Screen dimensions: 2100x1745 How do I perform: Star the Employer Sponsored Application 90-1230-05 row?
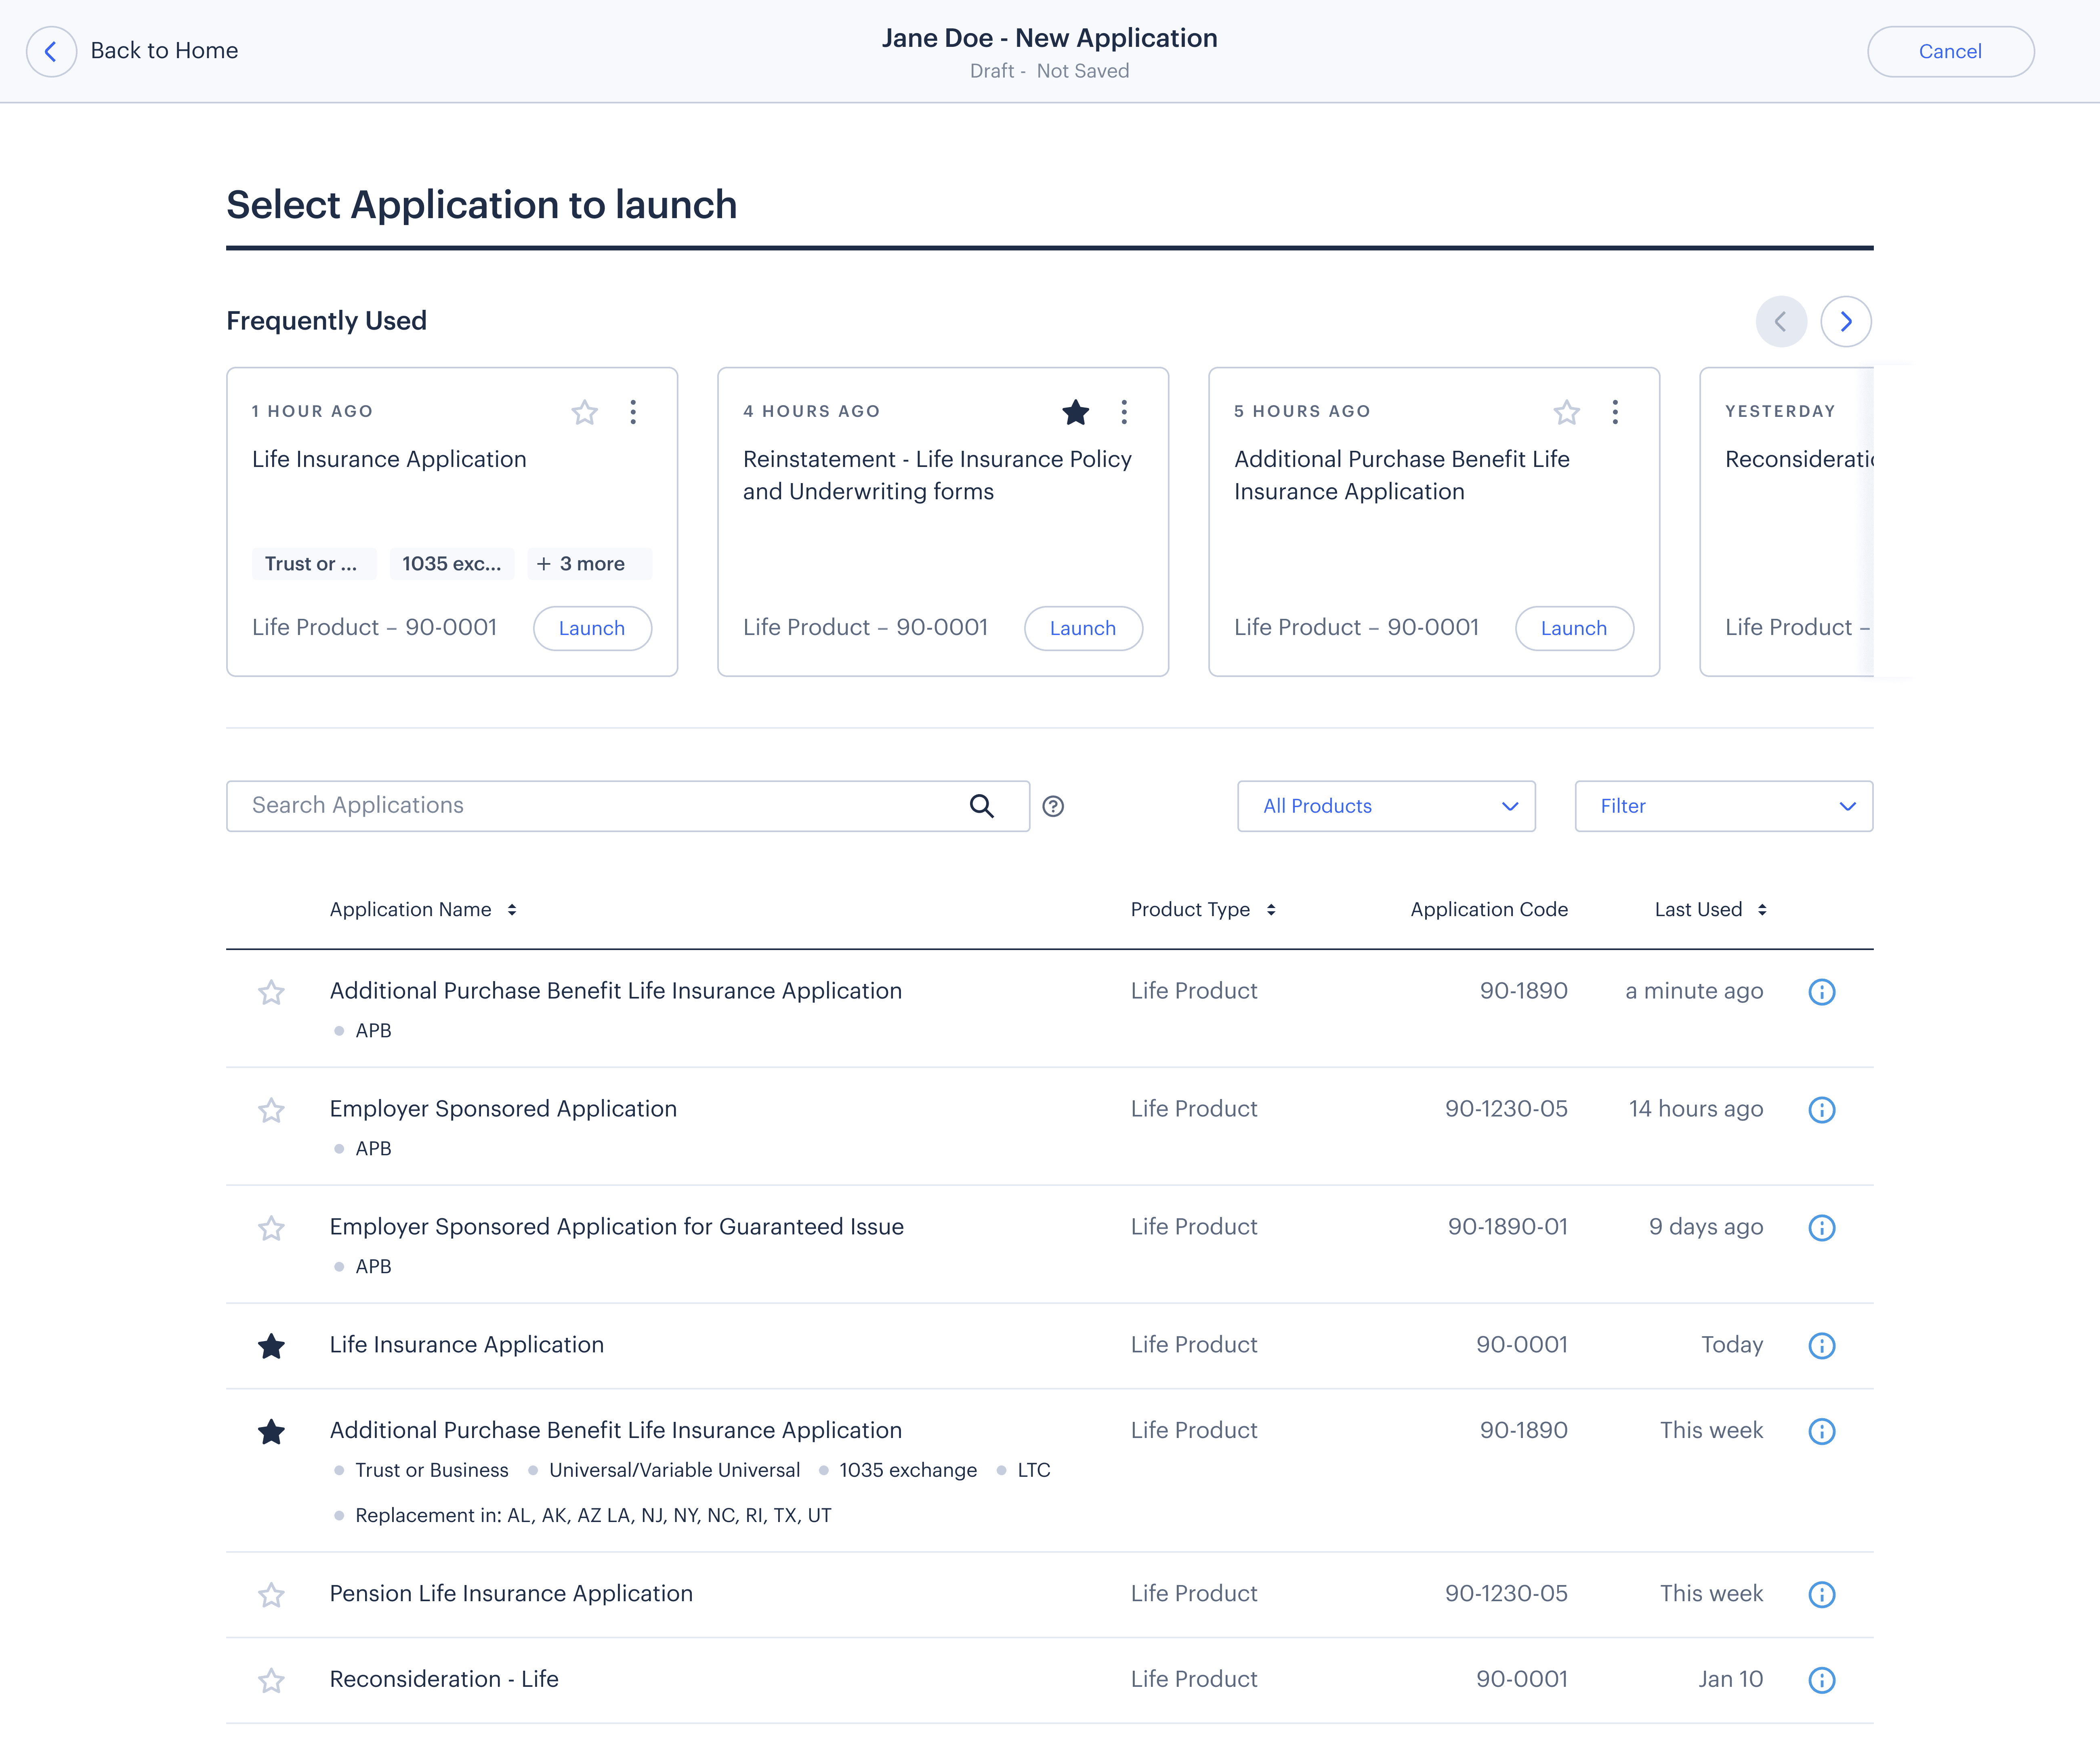point(271,1110)
